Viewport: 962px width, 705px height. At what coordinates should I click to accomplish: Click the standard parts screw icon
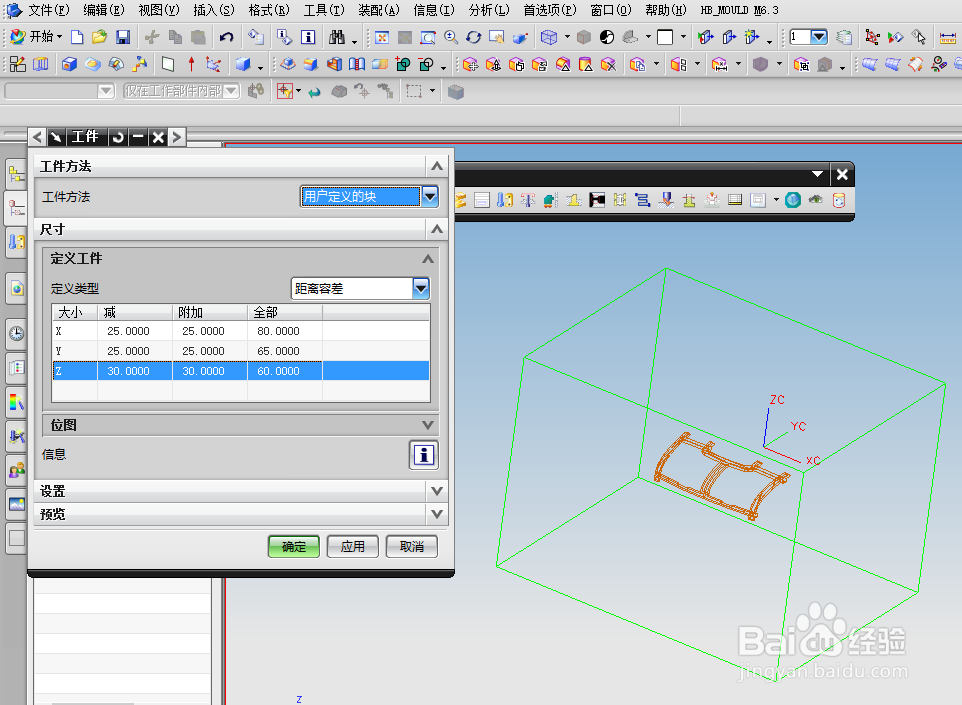pyautogui.click(x=505, y=200)
